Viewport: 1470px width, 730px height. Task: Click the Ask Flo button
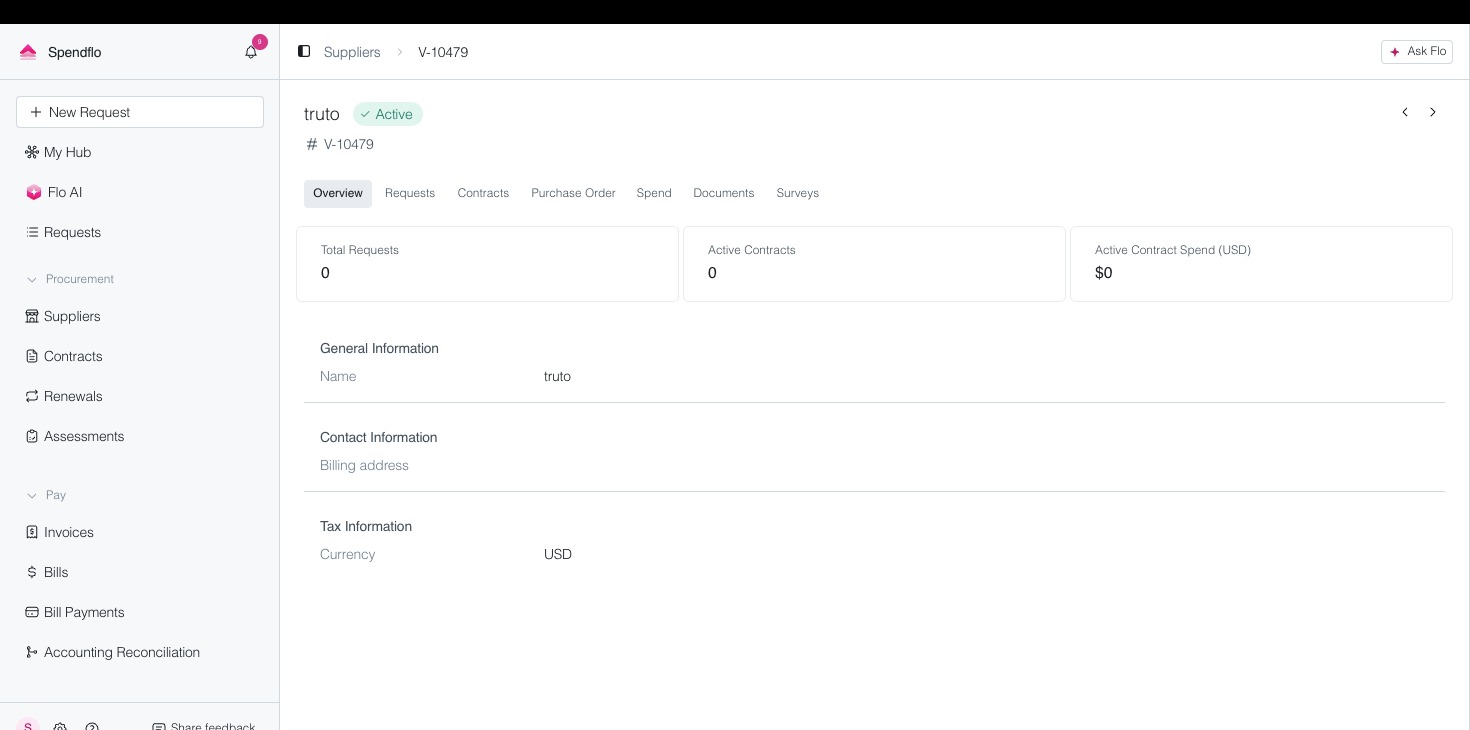(1417, 52)
